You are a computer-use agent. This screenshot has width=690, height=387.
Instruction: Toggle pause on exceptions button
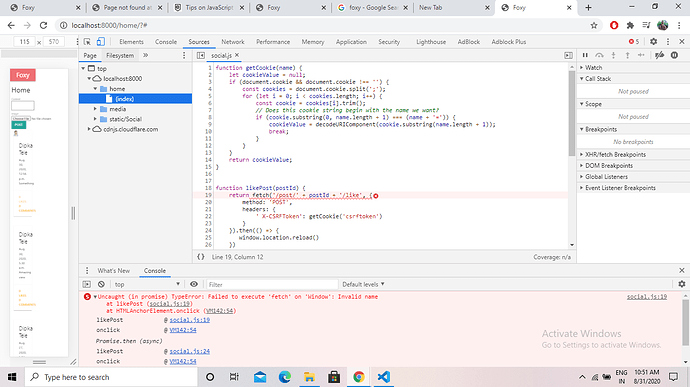tap(674, 55)
